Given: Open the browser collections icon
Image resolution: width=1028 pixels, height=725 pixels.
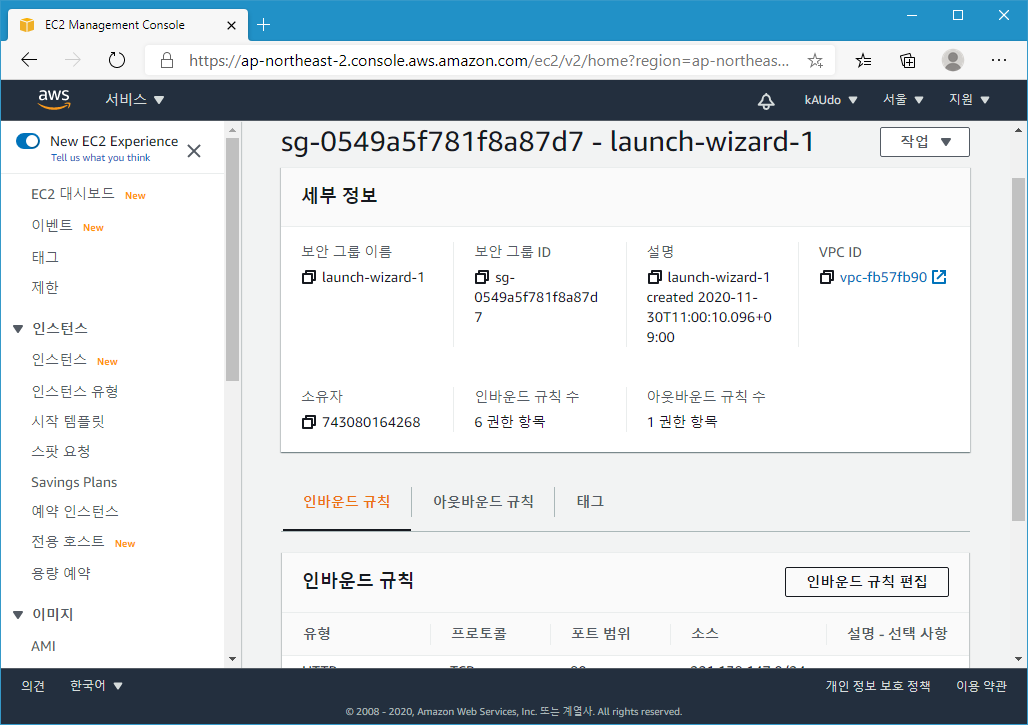Looking at the screenshot, I should (x=907, y=60).
